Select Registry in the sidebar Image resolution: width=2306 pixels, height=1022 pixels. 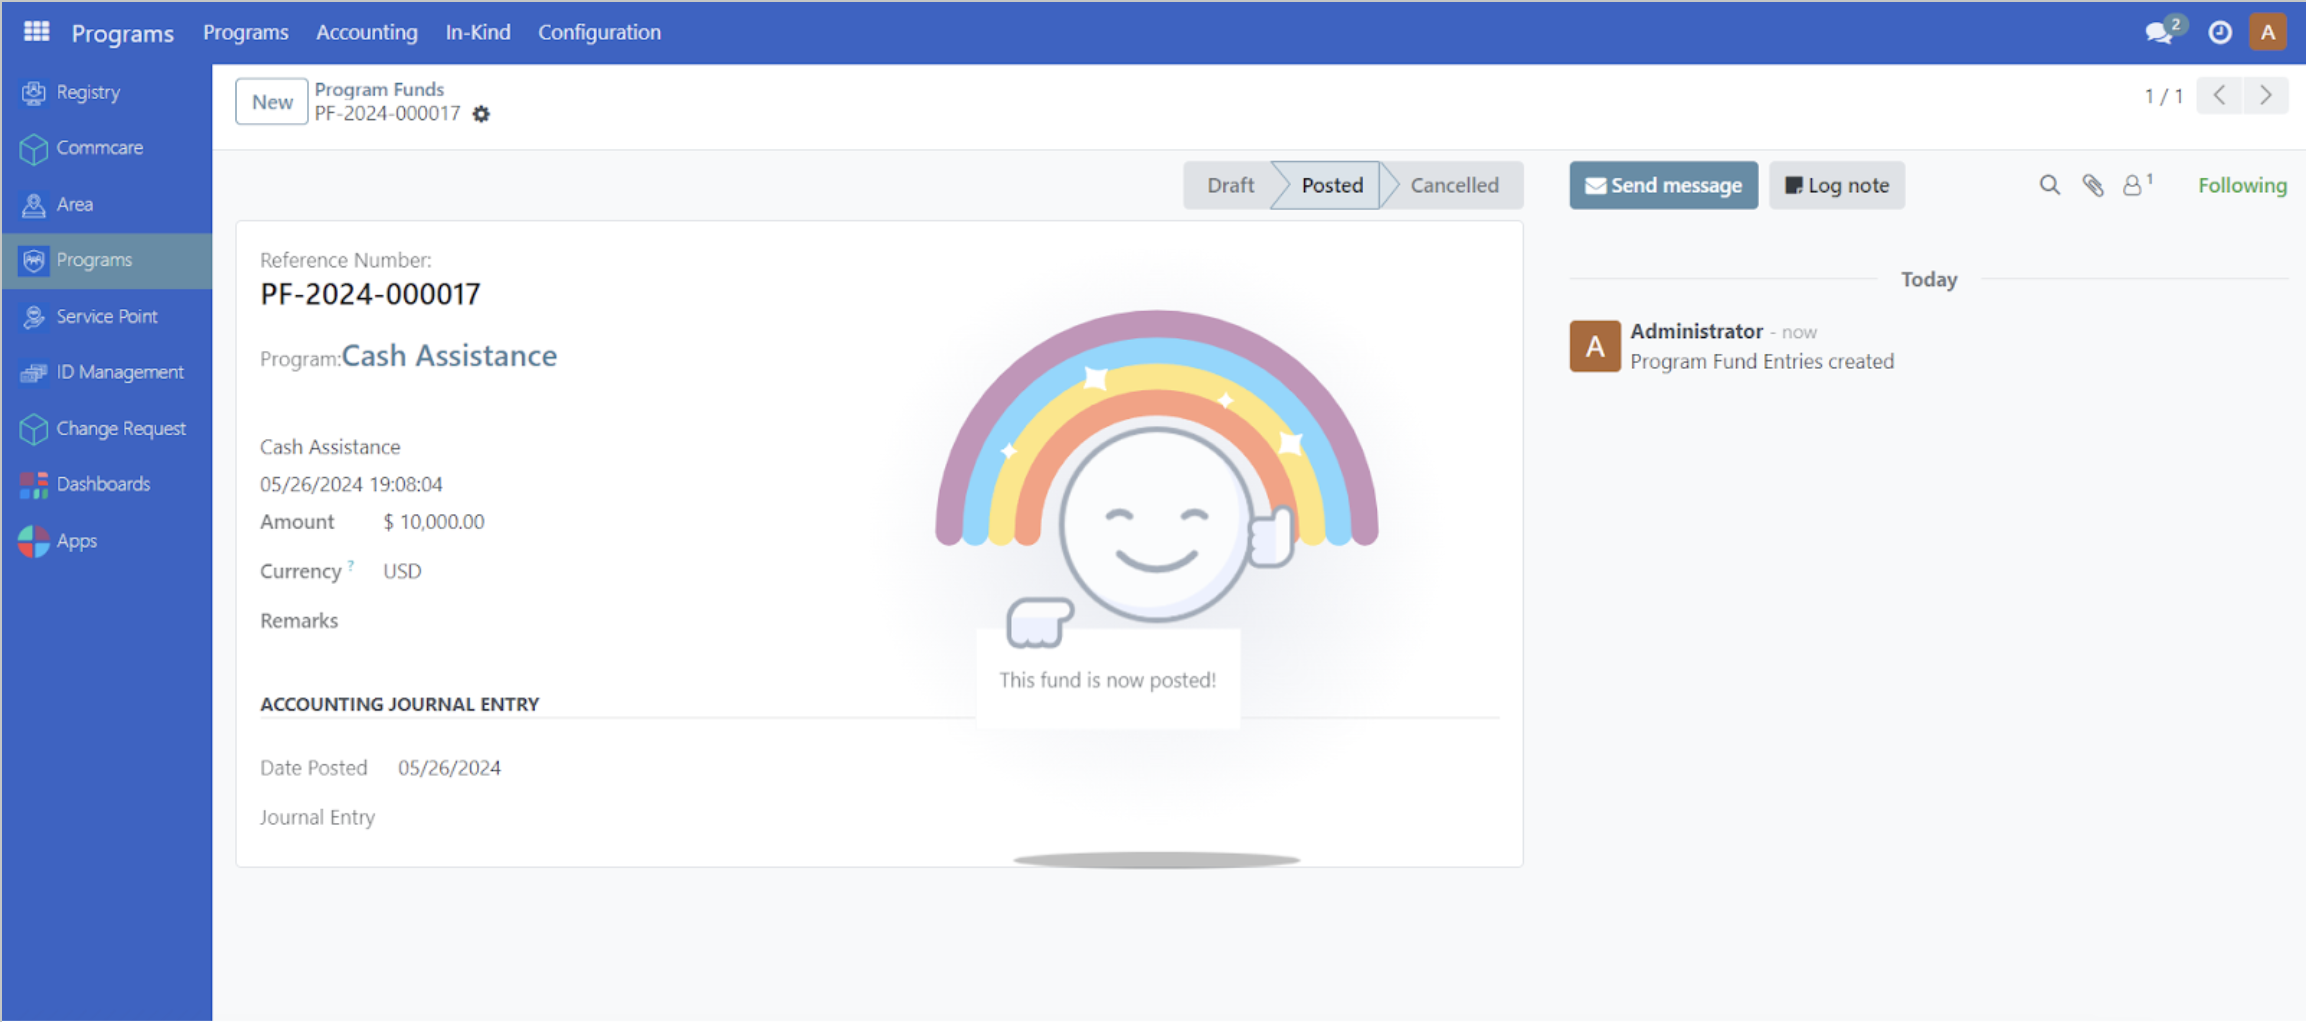(88, 92)
